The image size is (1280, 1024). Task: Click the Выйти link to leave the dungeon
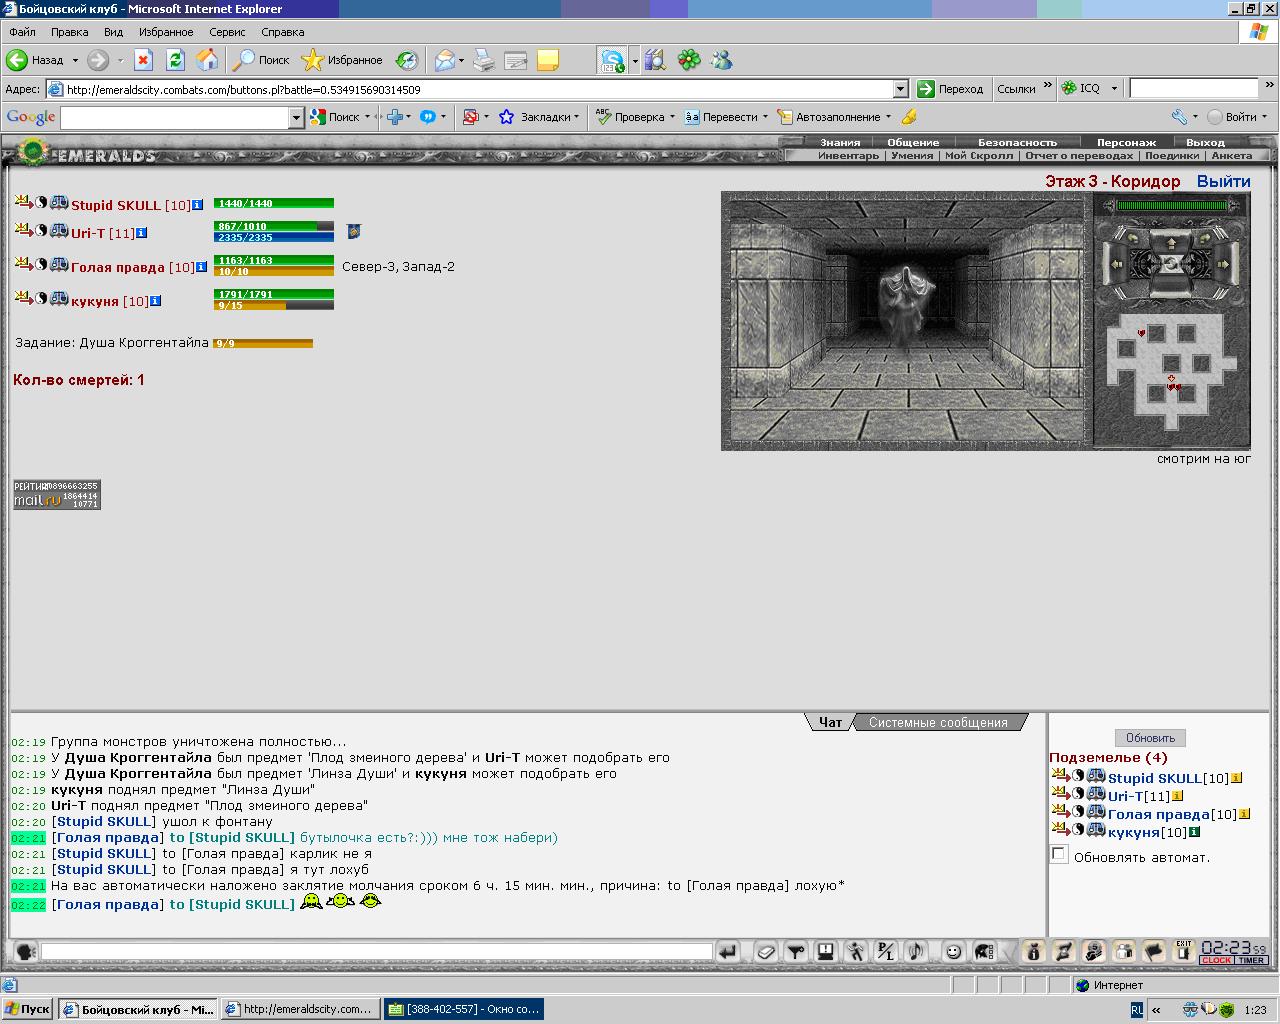[1223, 181]
